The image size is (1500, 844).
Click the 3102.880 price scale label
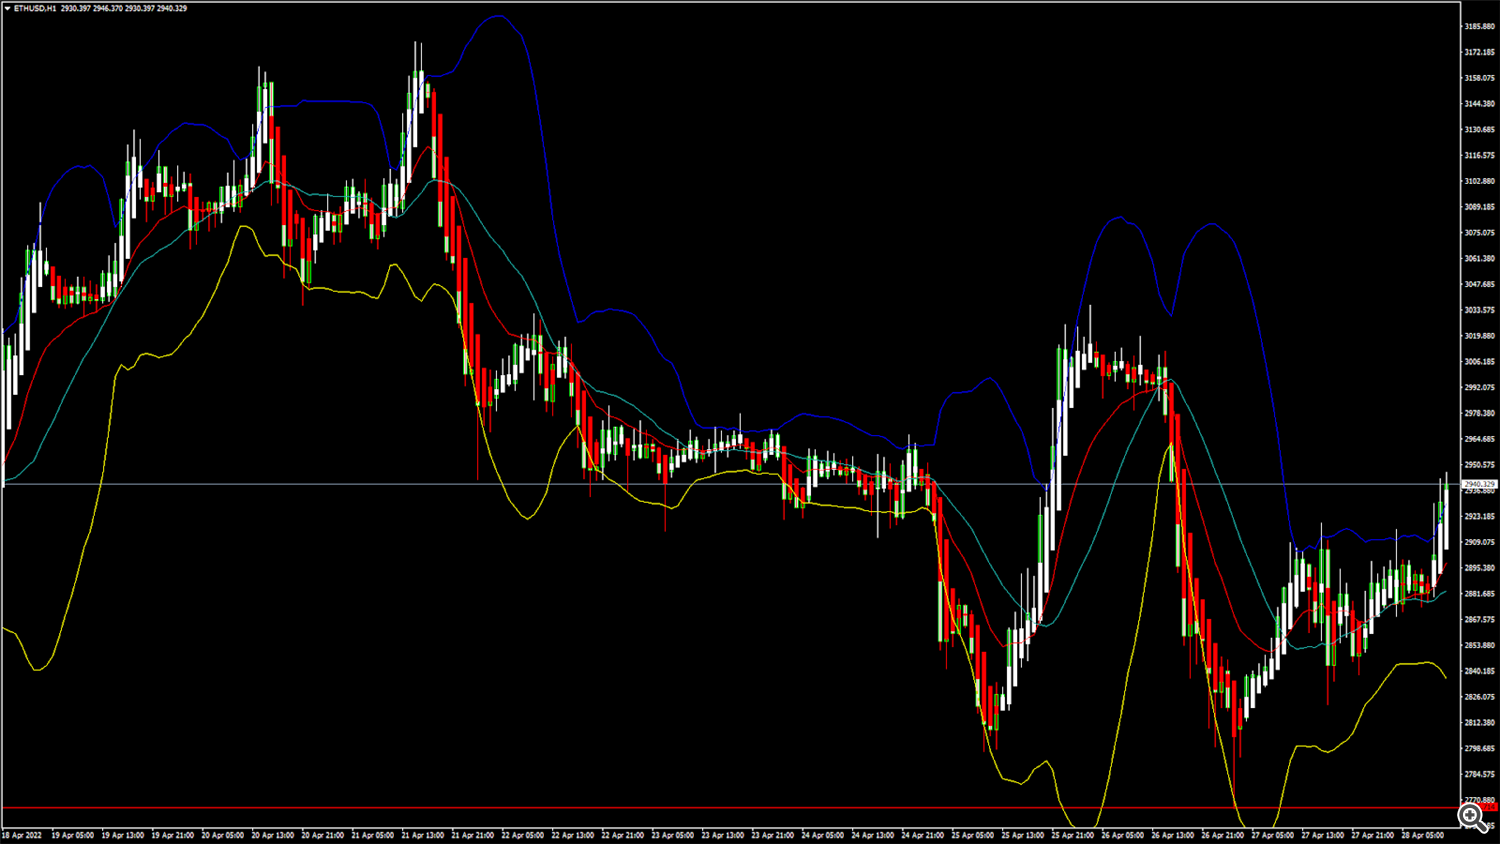click(x=1480, y=182)
